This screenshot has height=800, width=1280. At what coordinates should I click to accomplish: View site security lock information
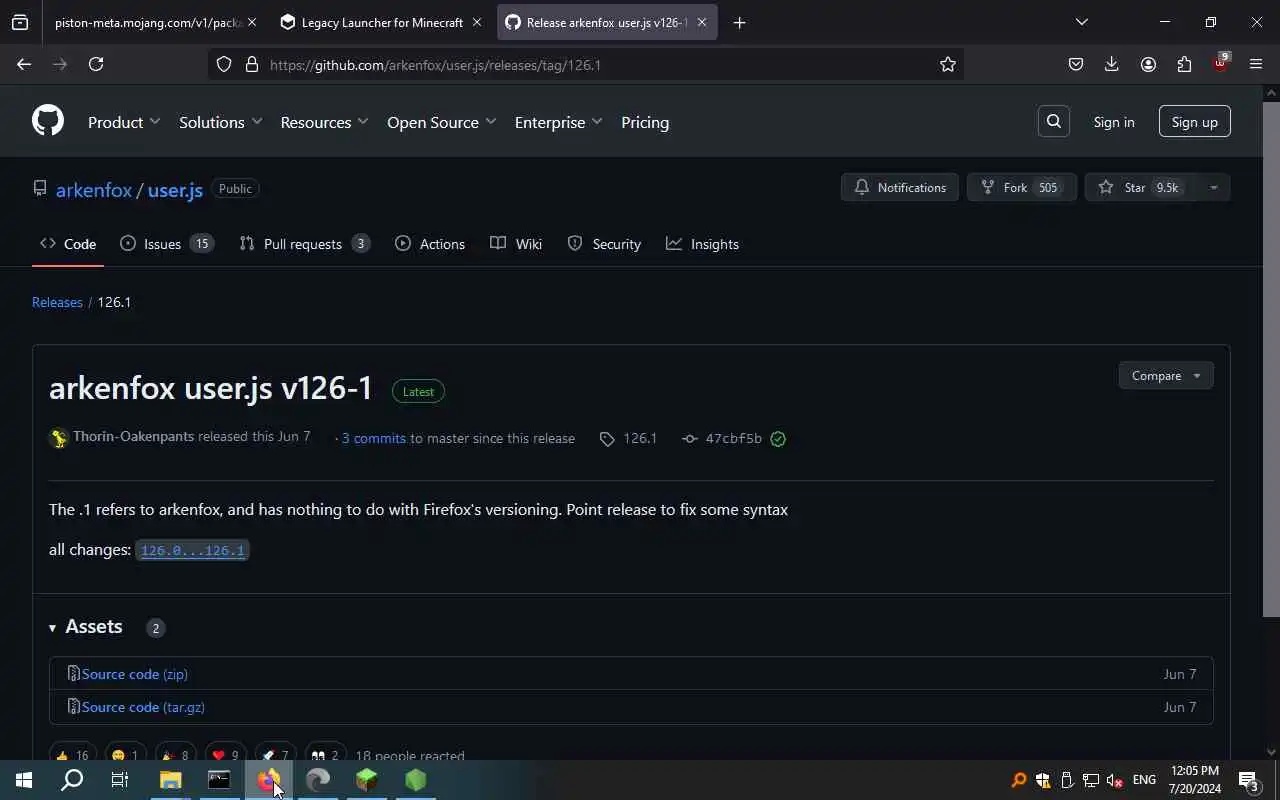point(251,64)
